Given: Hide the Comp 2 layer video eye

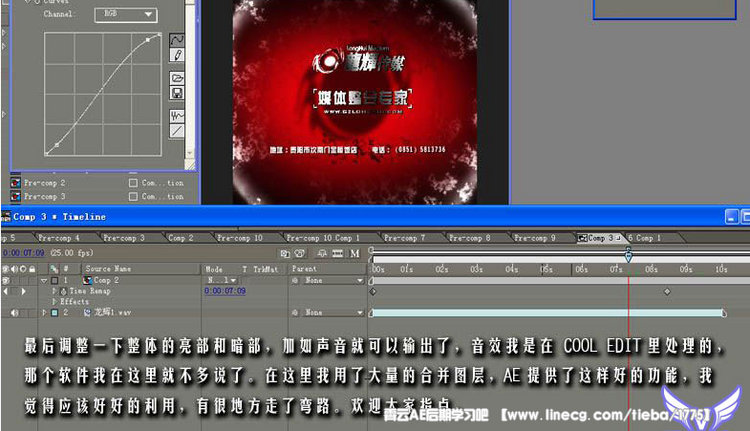Looking at the screenshot, I should [x=5, y=280].
